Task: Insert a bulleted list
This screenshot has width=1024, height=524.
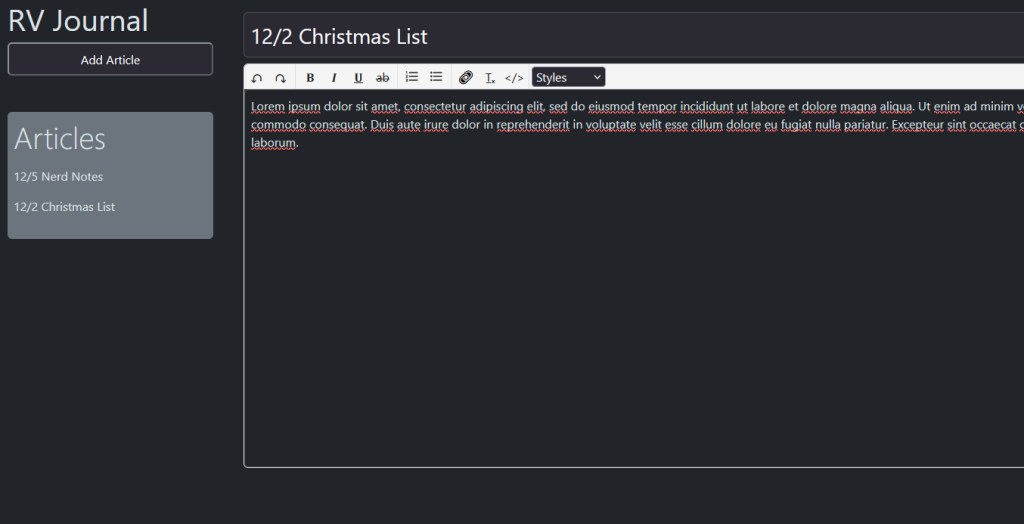Action: pos(436,77)
